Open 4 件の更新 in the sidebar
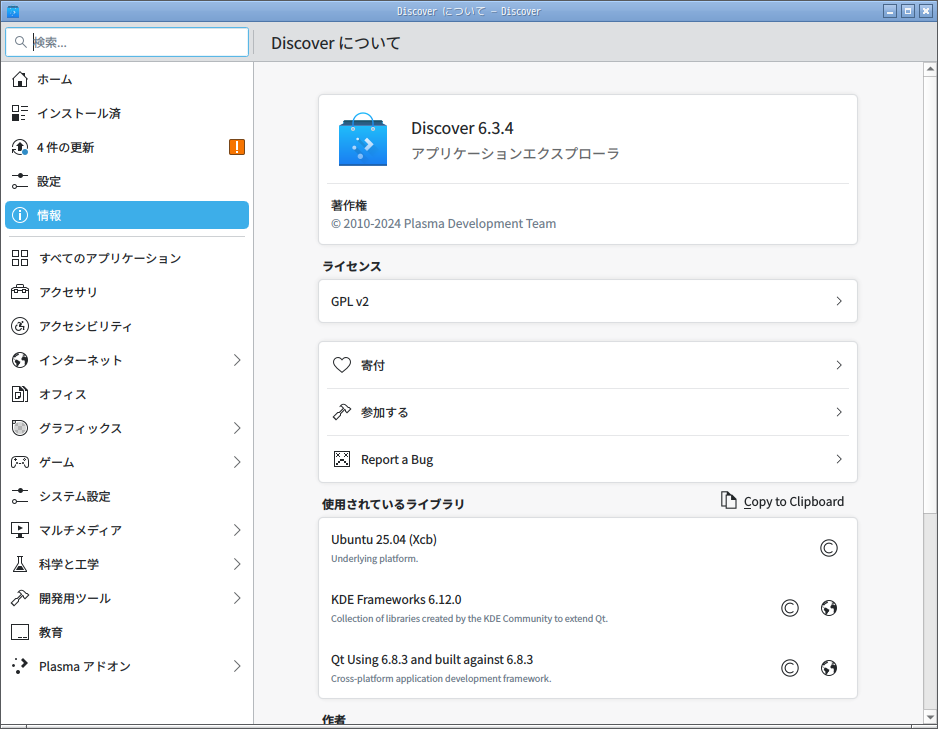Viewport: 938px width, 729px height. tap(127, 147)
